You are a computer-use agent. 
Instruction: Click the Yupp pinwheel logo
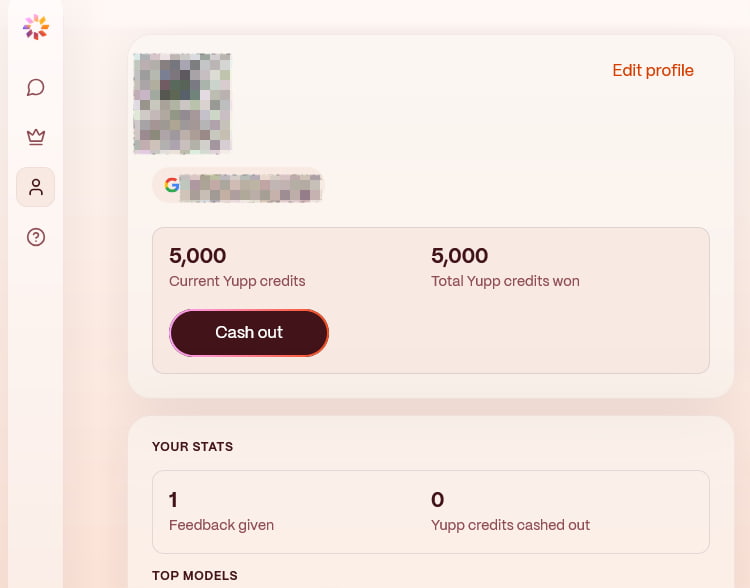(36, 27)
